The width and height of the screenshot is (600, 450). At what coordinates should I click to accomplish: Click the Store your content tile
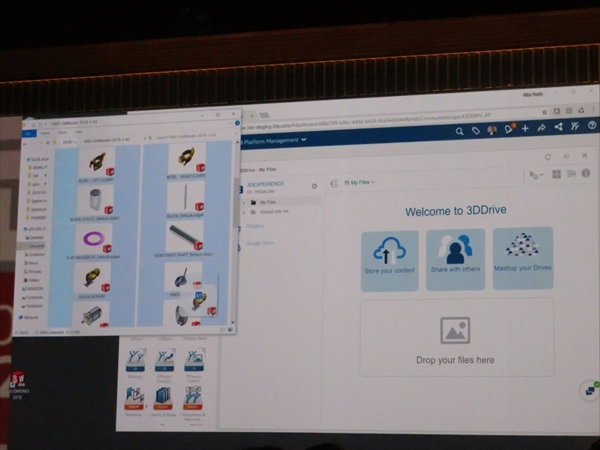390,261
